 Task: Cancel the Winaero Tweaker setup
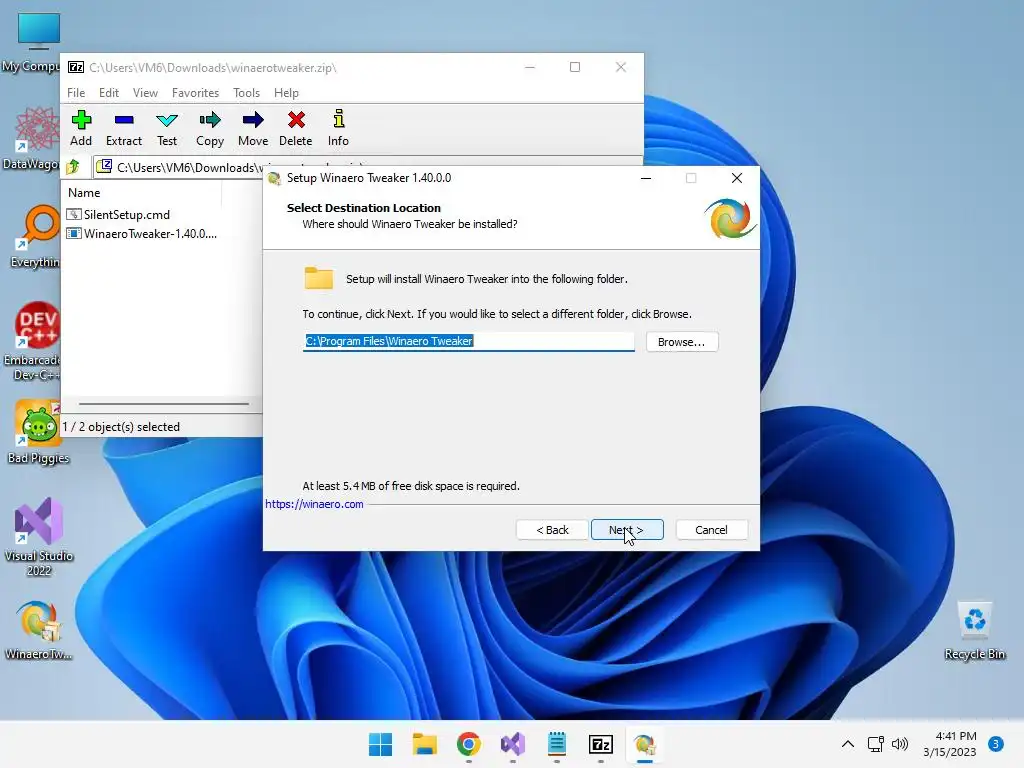pos(711,530)
